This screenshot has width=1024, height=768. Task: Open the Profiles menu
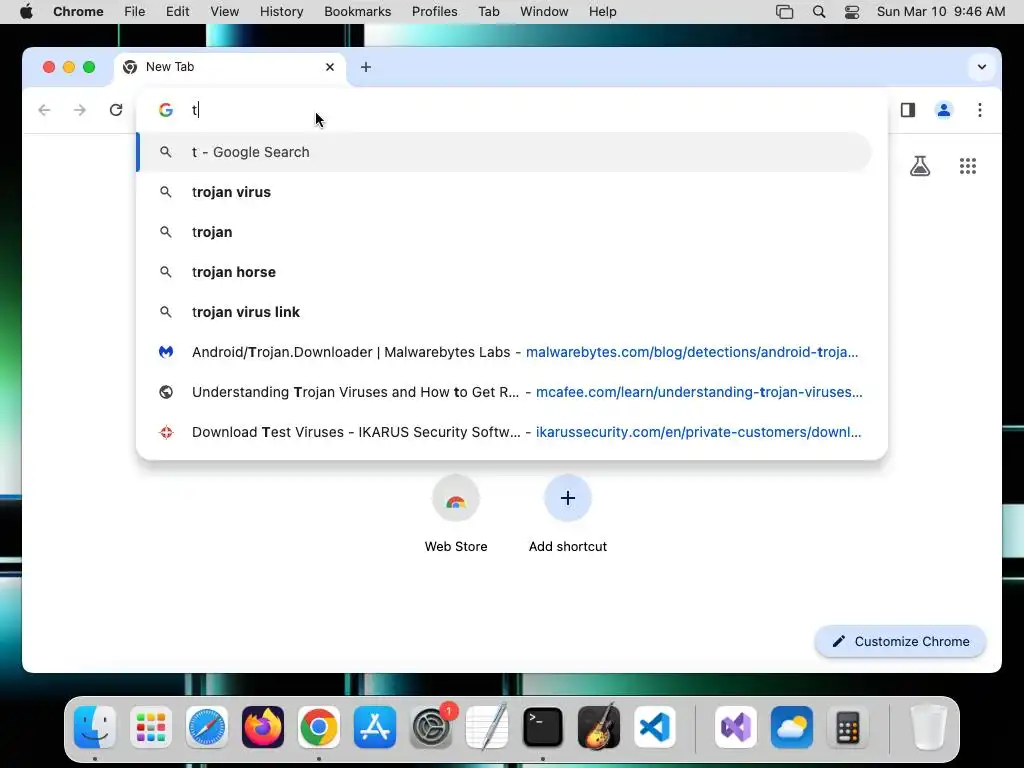pyautogui.click(x=434, y=12)
